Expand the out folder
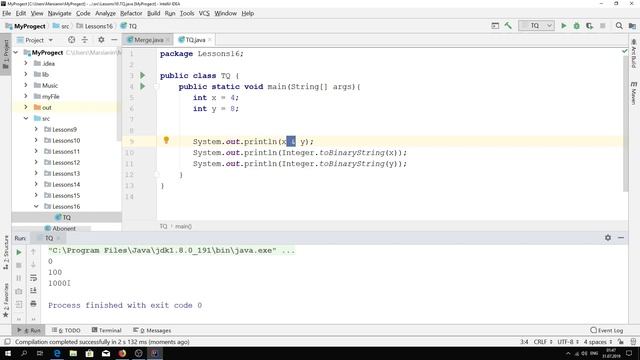The width and height of the screenshot is (640, 360). pyautogui.click(x=26, y=107)
